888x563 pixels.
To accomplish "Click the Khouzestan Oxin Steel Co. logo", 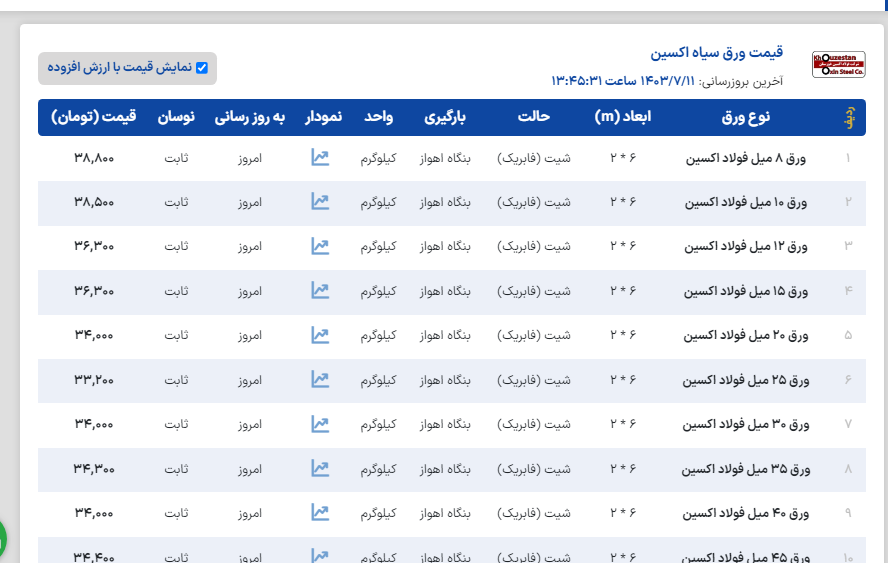I will (x=838, y=65).
